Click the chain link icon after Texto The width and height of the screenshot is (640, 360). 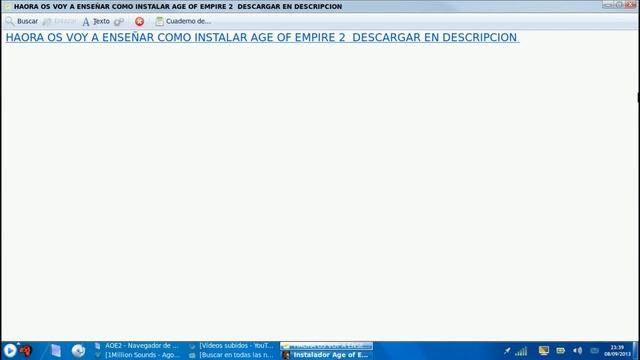[119, 21]
